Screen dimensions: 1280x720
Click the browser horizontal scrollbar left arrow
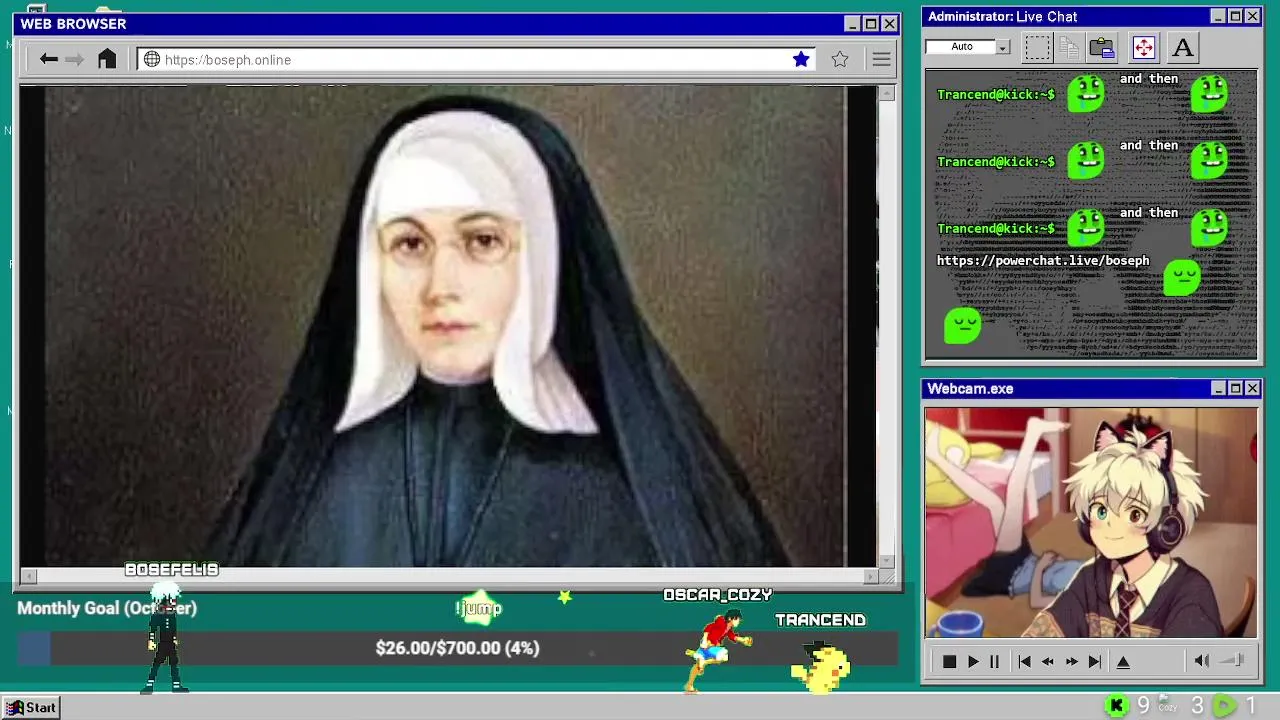pyautogui.click(x=29, y=576)
